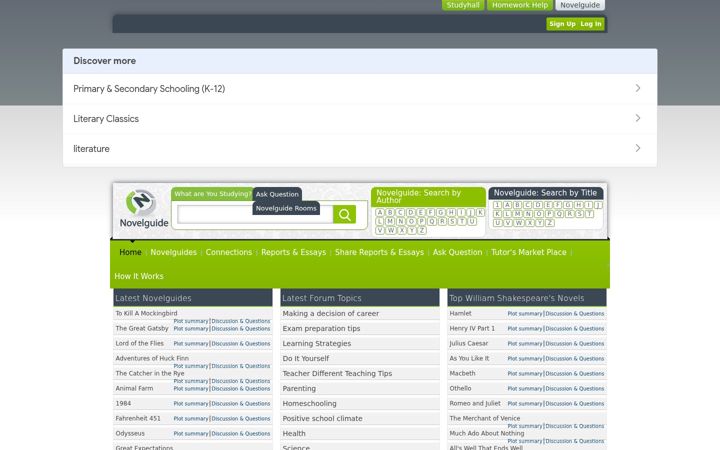Open Reports & Essays menu item
The height and width of the screenshot is (450, 720).
pyautogui.click(x=293, y=252)
